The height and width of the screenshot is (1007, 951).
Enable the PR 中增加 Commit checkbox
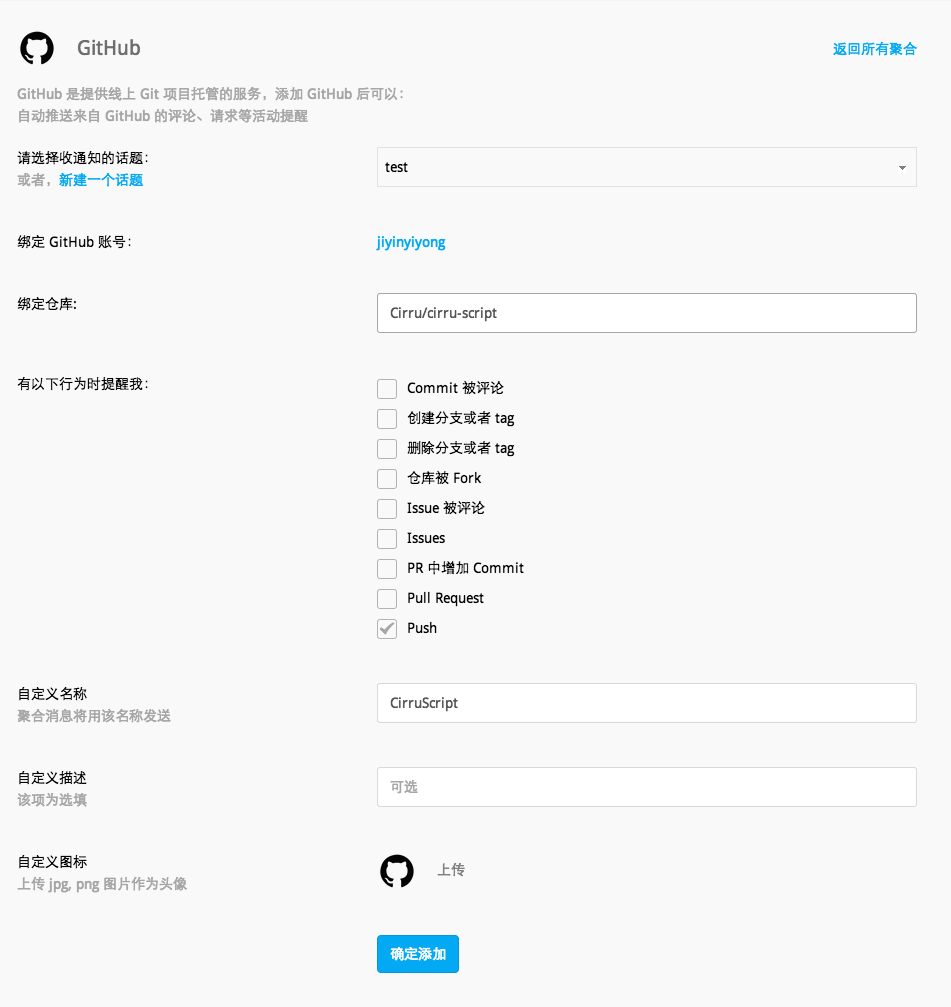point(387,568)
